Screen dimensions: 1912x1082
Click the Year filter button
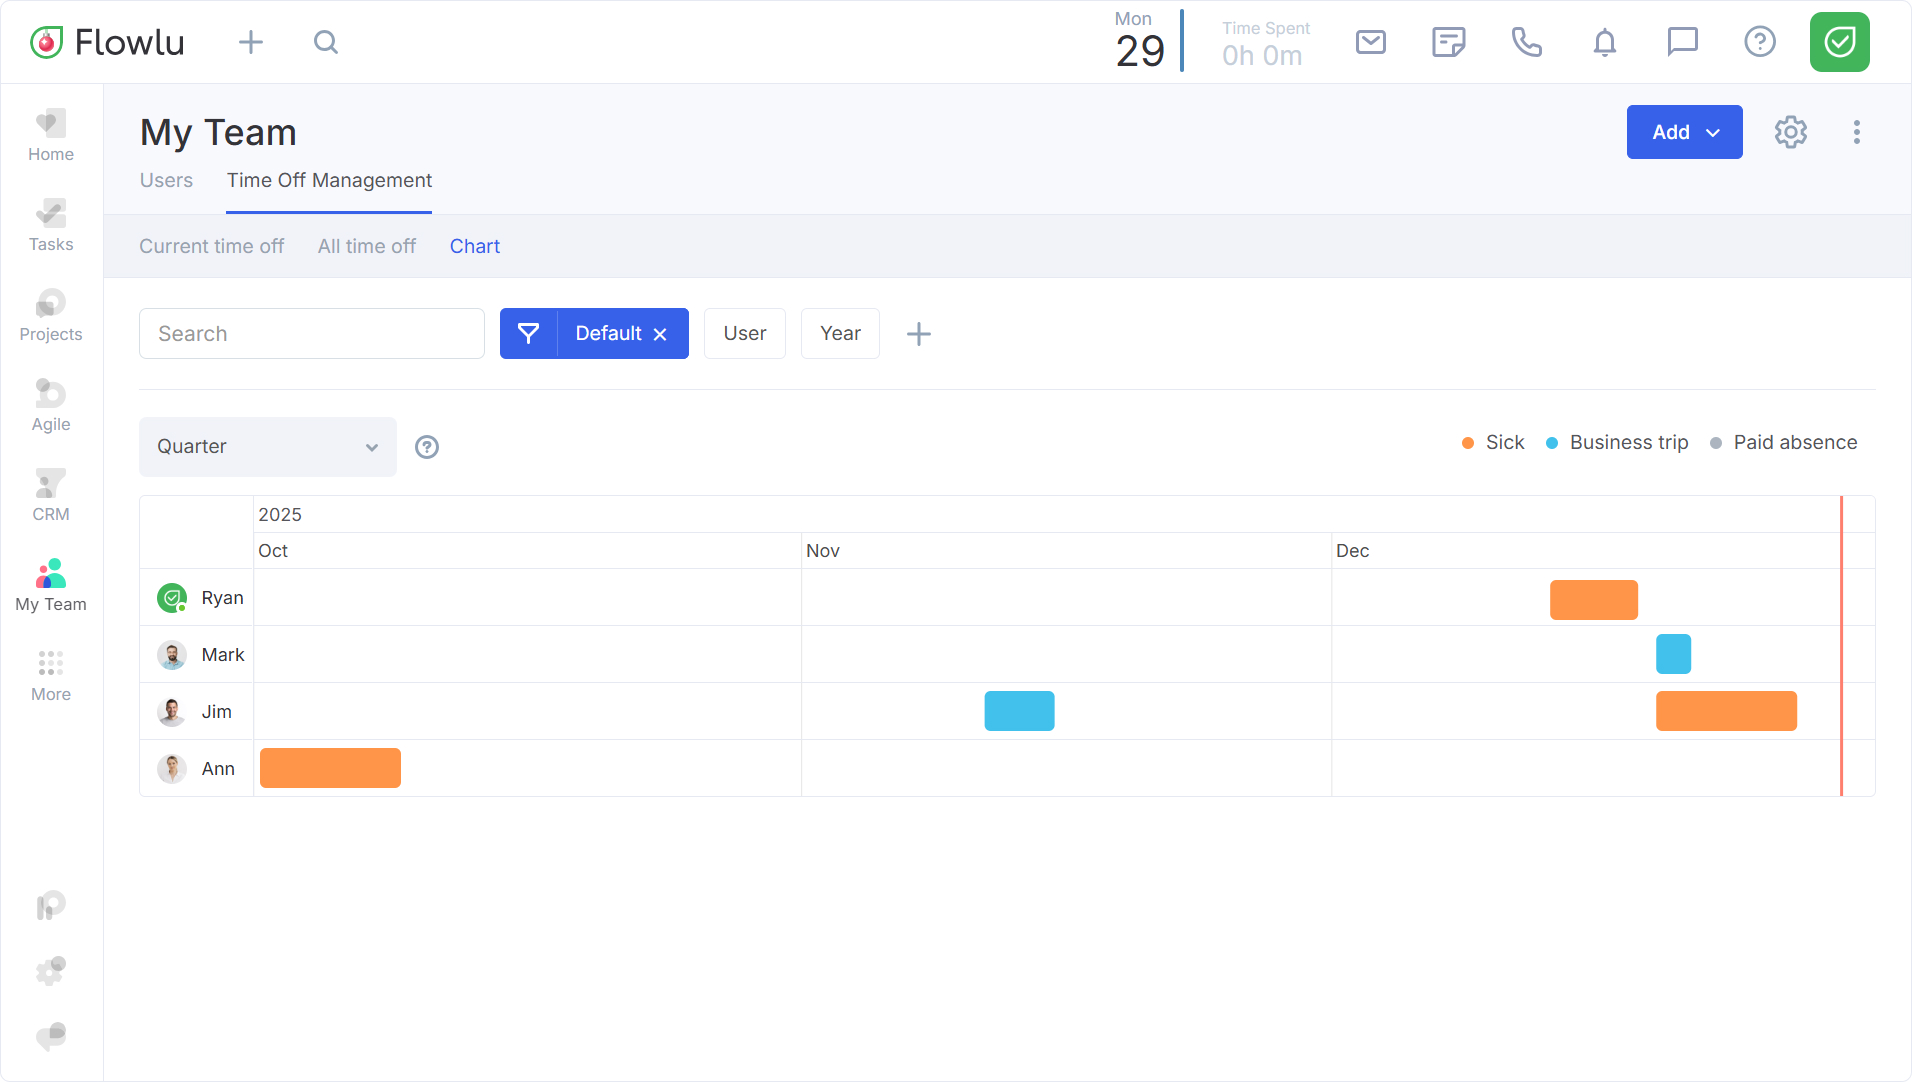point(840,334)
